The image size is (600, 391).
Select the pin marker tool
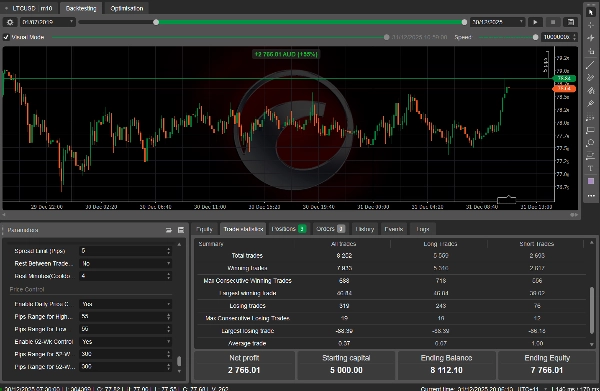591,104
